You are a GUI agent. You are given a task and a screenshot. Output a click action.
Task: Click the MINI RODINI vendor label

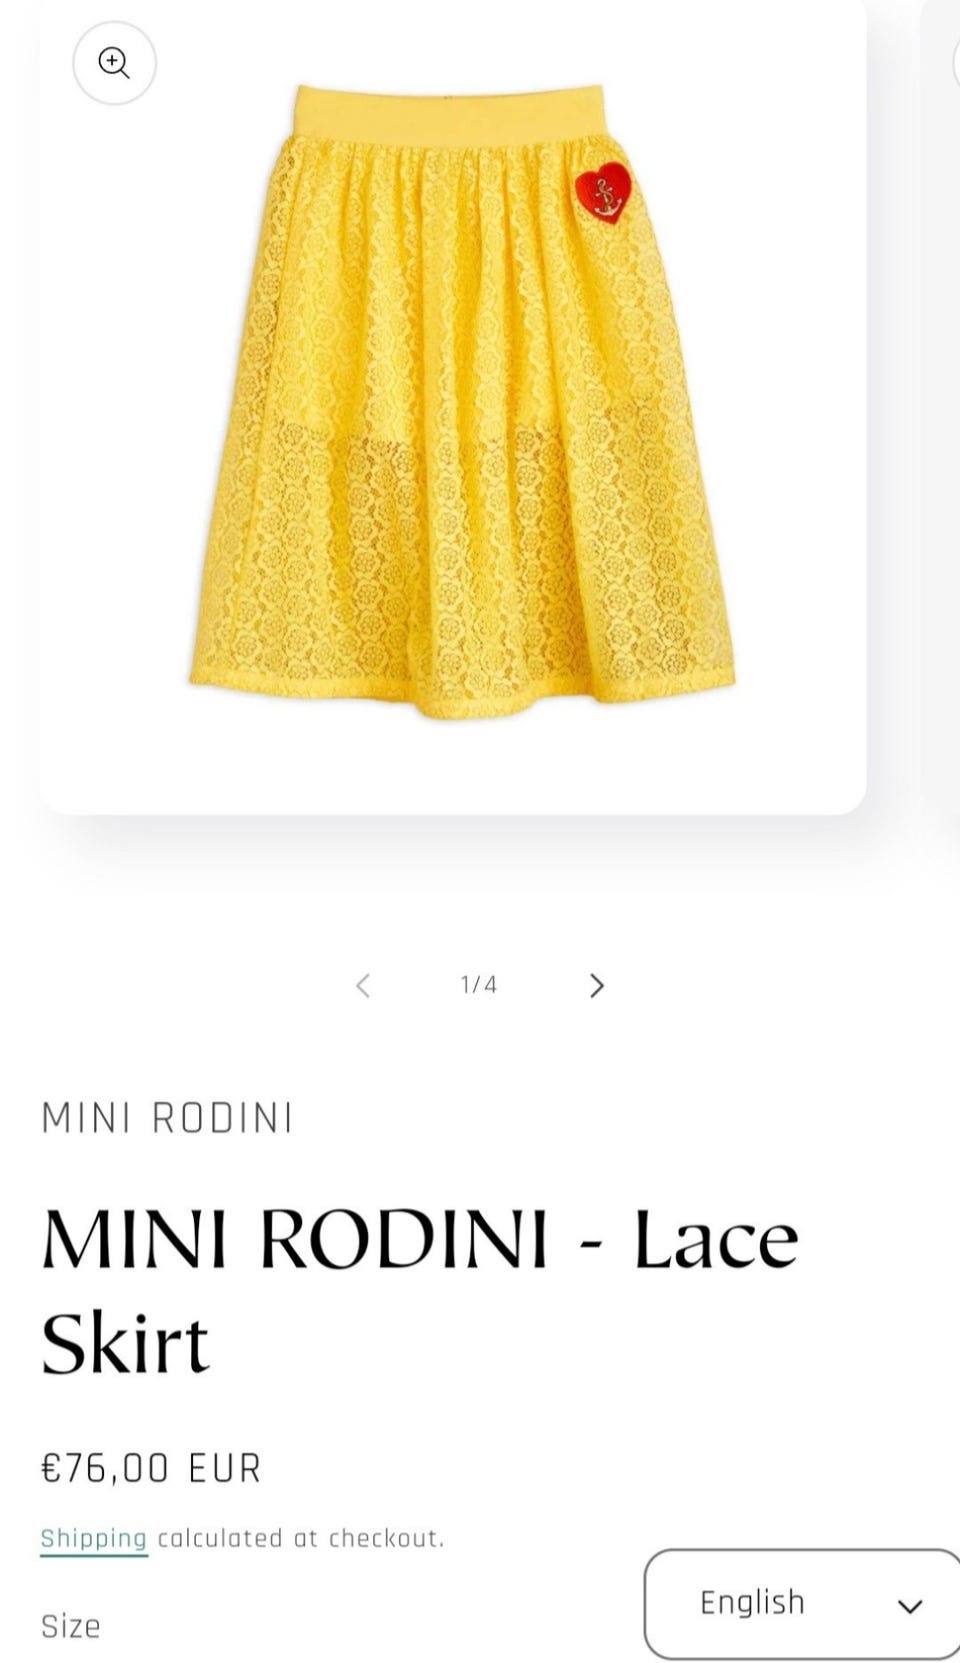[167, 1118]
